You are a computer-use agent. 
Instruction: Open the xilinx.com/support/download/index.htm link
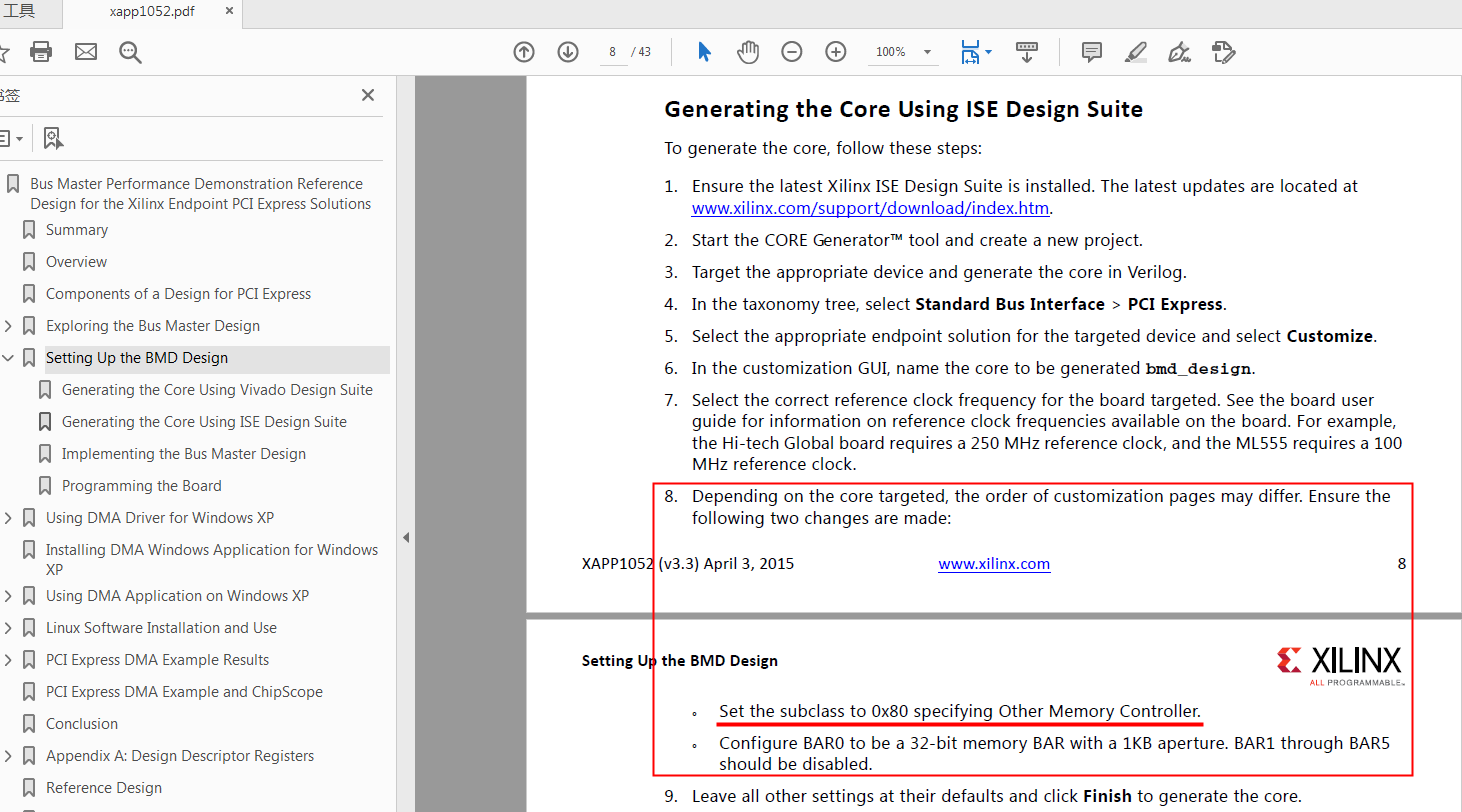click(870, 209)
